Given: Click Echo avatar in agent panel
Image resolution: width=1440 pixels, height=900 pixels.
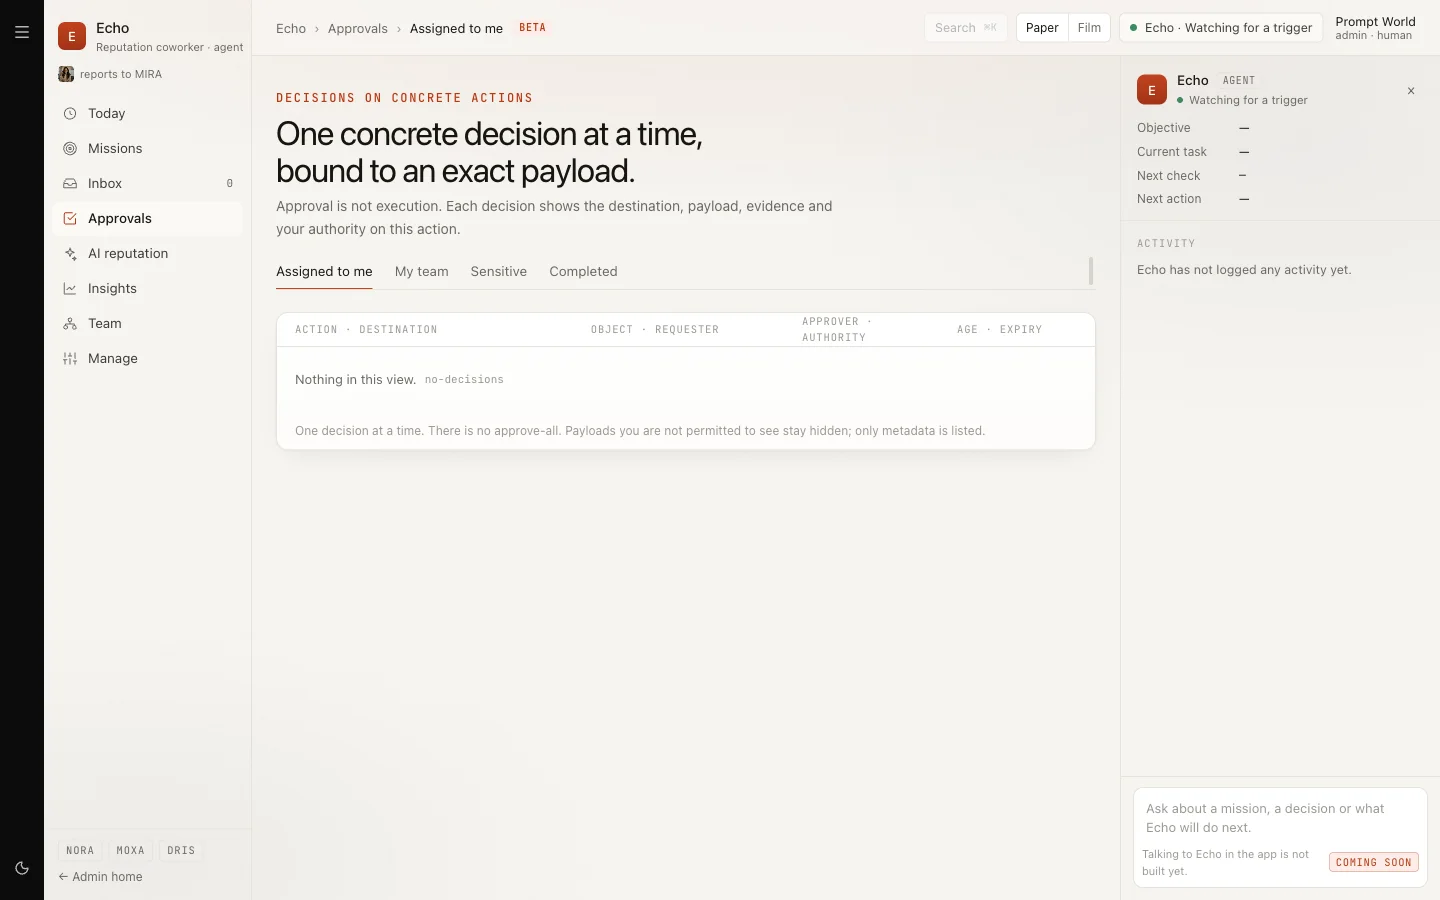Looking at the screenshot, I should (x=1152, y=89).
